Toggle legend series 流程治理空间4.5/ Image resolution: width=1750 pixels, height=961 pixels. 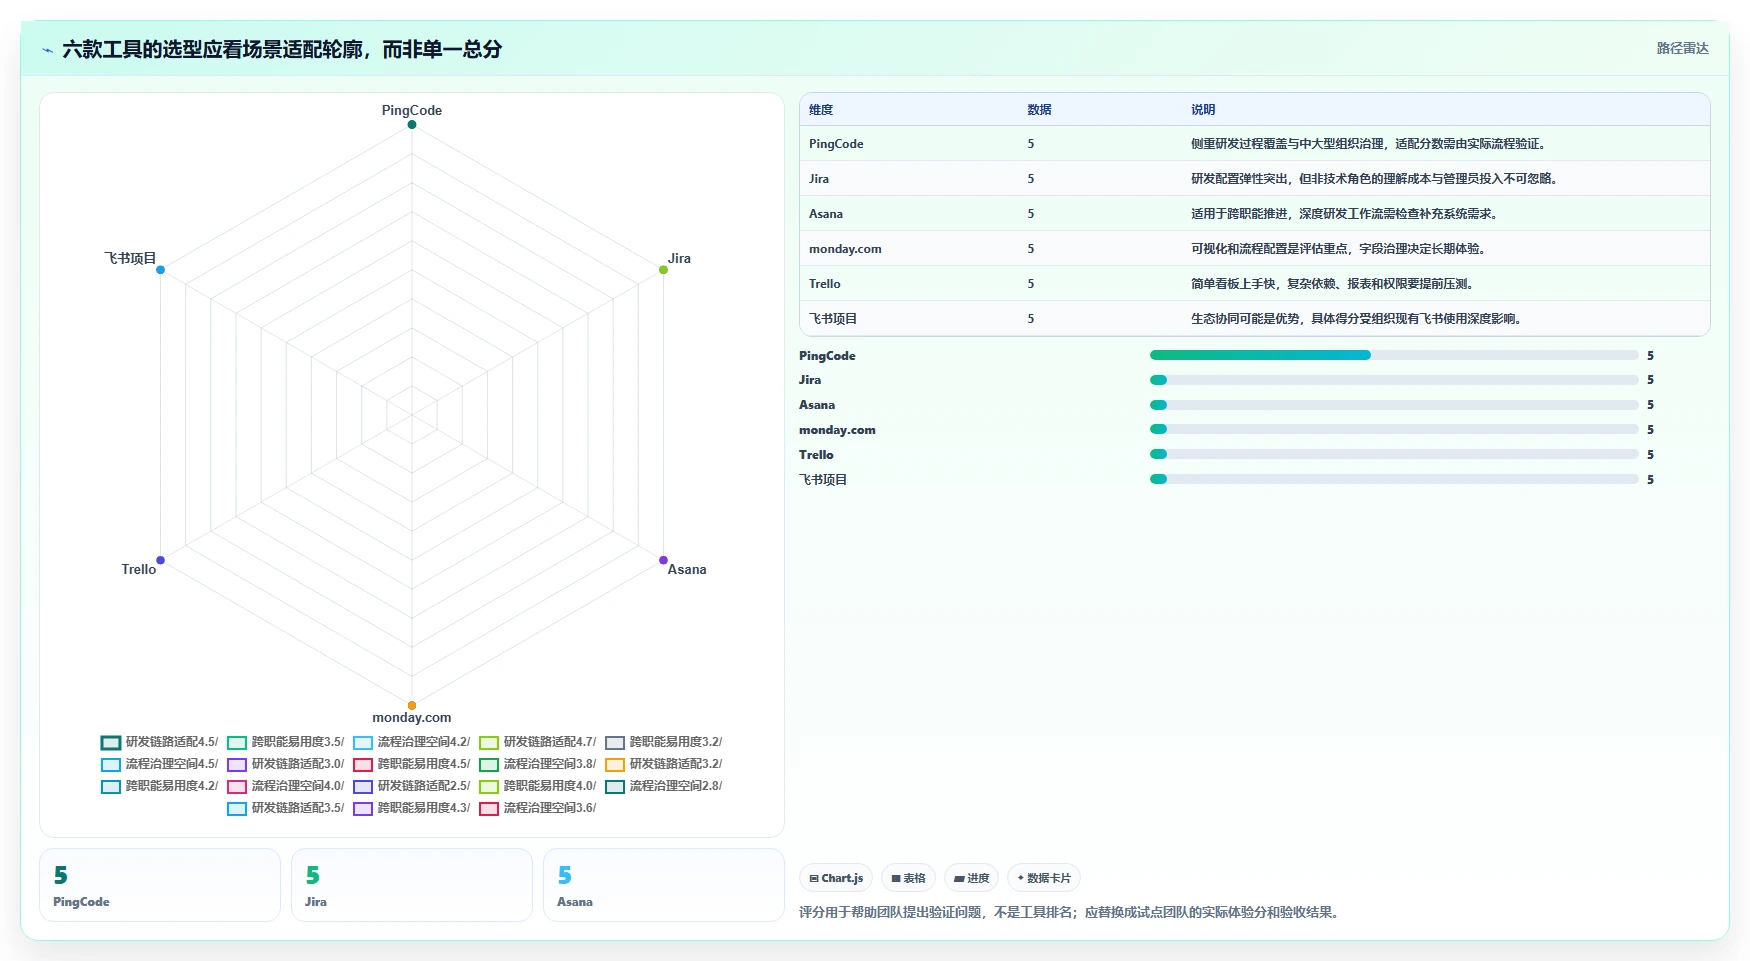coord(159,764)
